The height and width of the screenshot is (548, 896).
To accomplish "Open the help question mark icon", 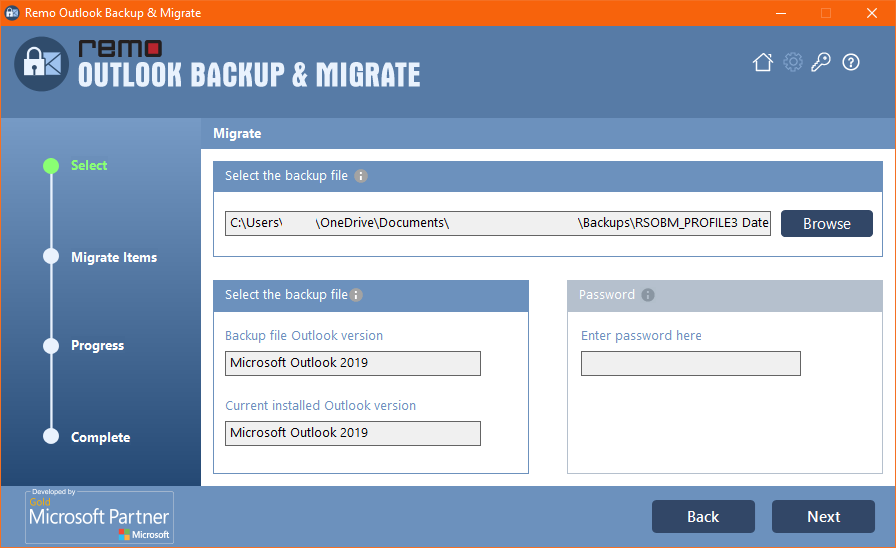I will coord(851,62).
